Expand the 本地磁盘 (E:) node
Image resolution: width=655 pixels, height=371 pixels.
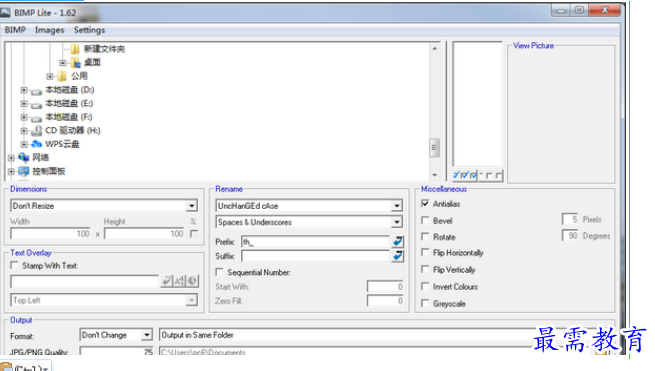(x=24, y=103)
